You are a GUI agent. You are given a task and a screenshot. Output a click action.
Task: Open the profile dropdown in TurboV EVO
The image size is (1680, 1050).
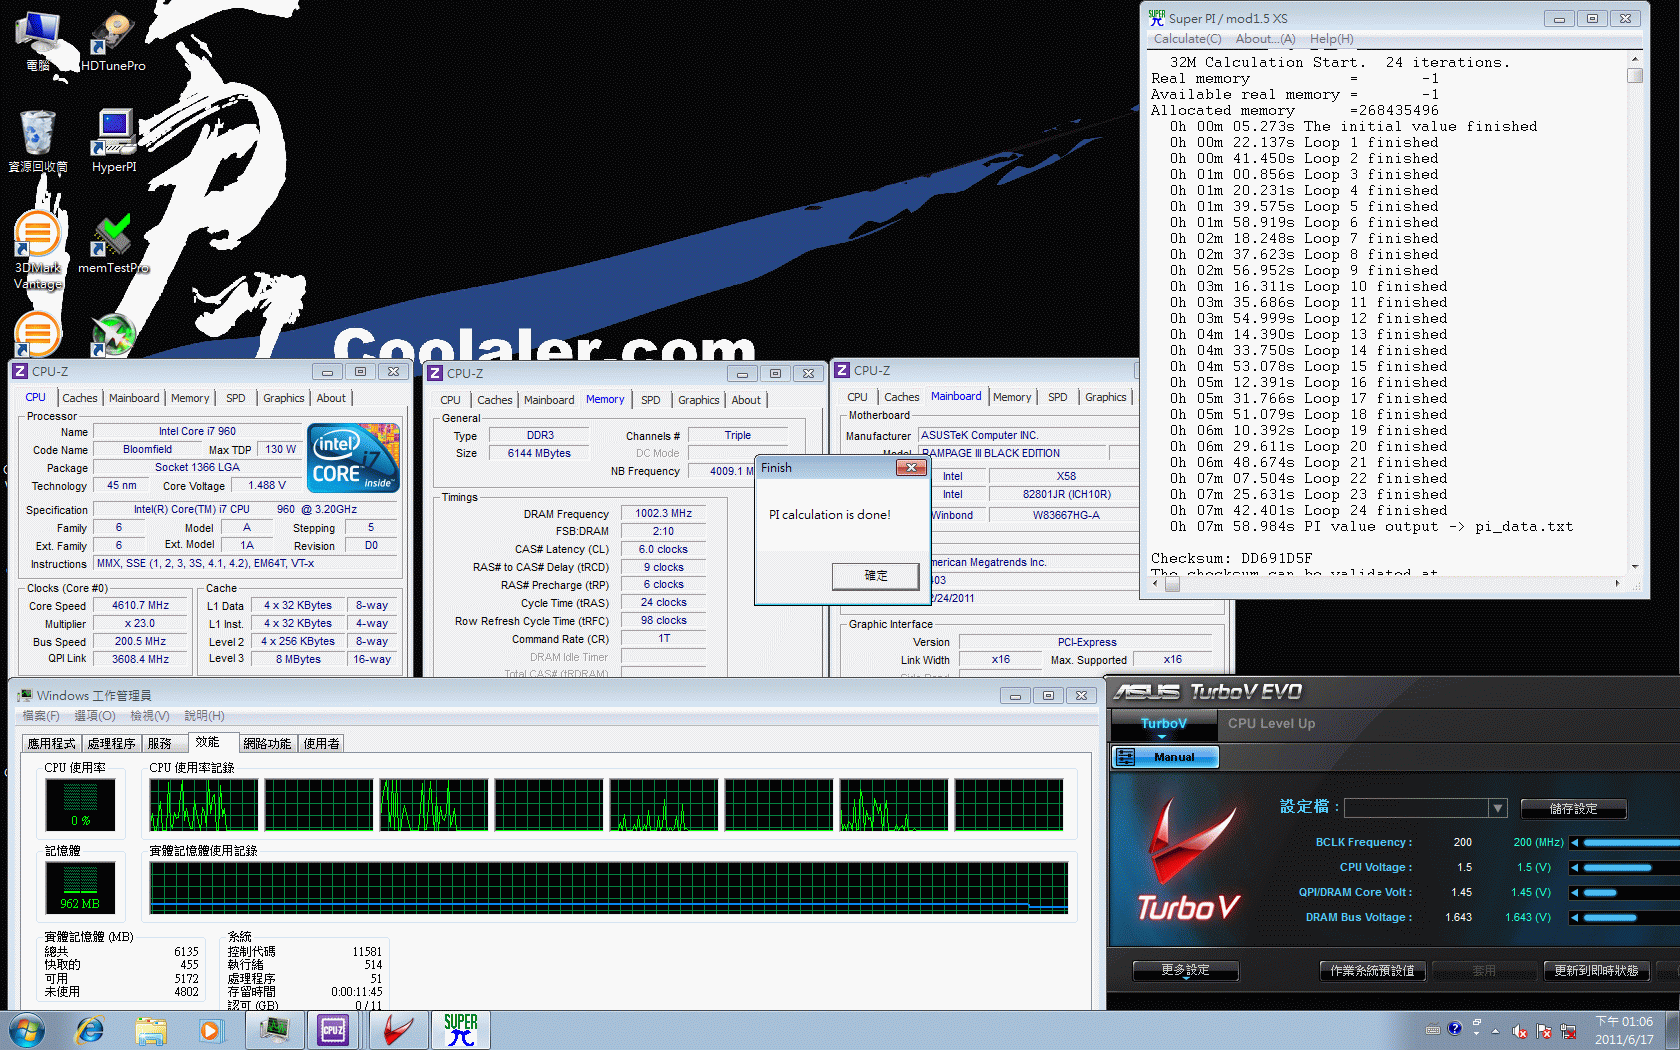(x=1497, y=808)
